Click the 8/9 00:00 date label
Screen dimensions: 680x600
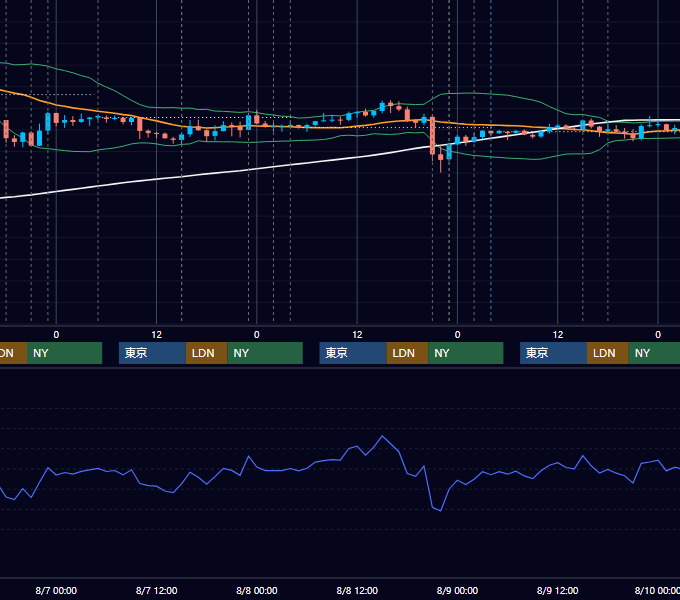(457, 590)
